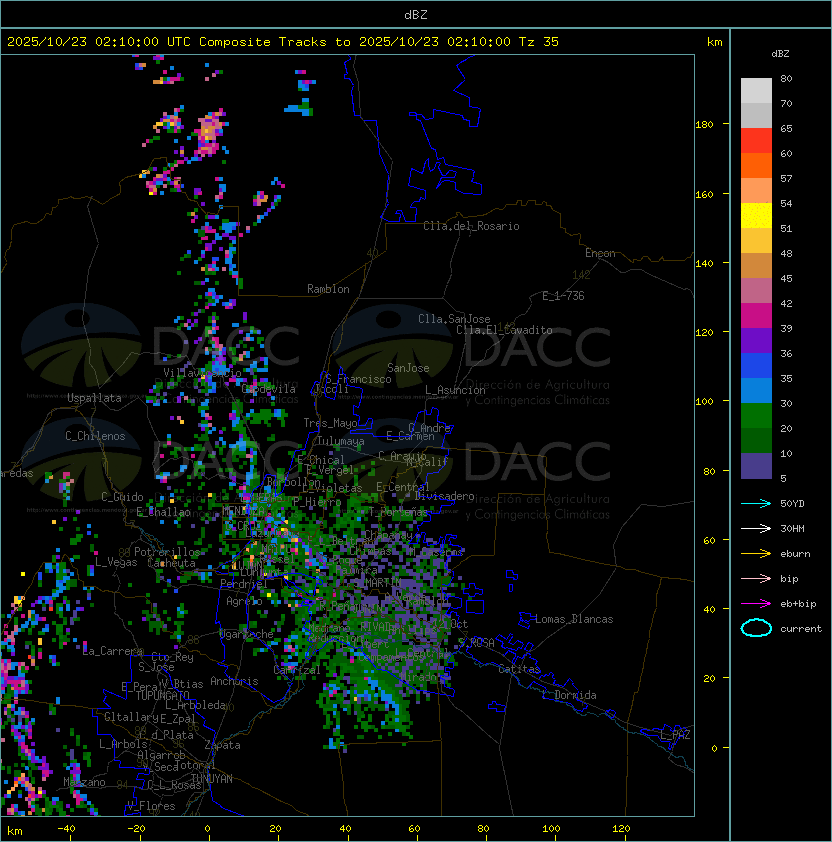Choose the green 20–30 dBZ legend swatch
The image size is (832, 842).
click(756, 416)
